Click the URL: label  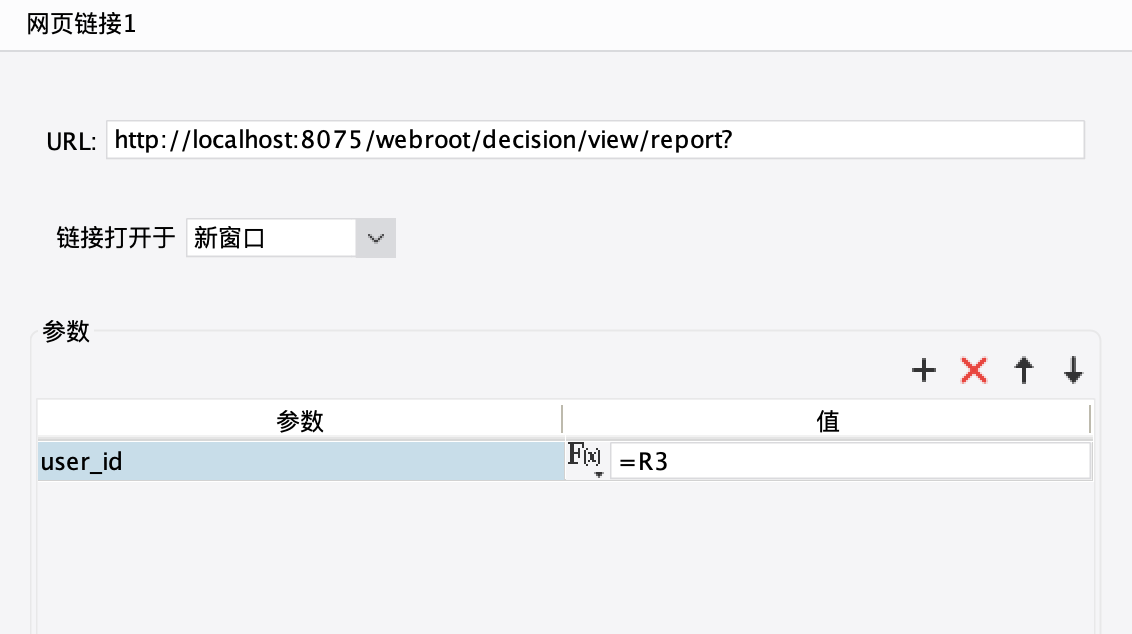tap(71, 141)
